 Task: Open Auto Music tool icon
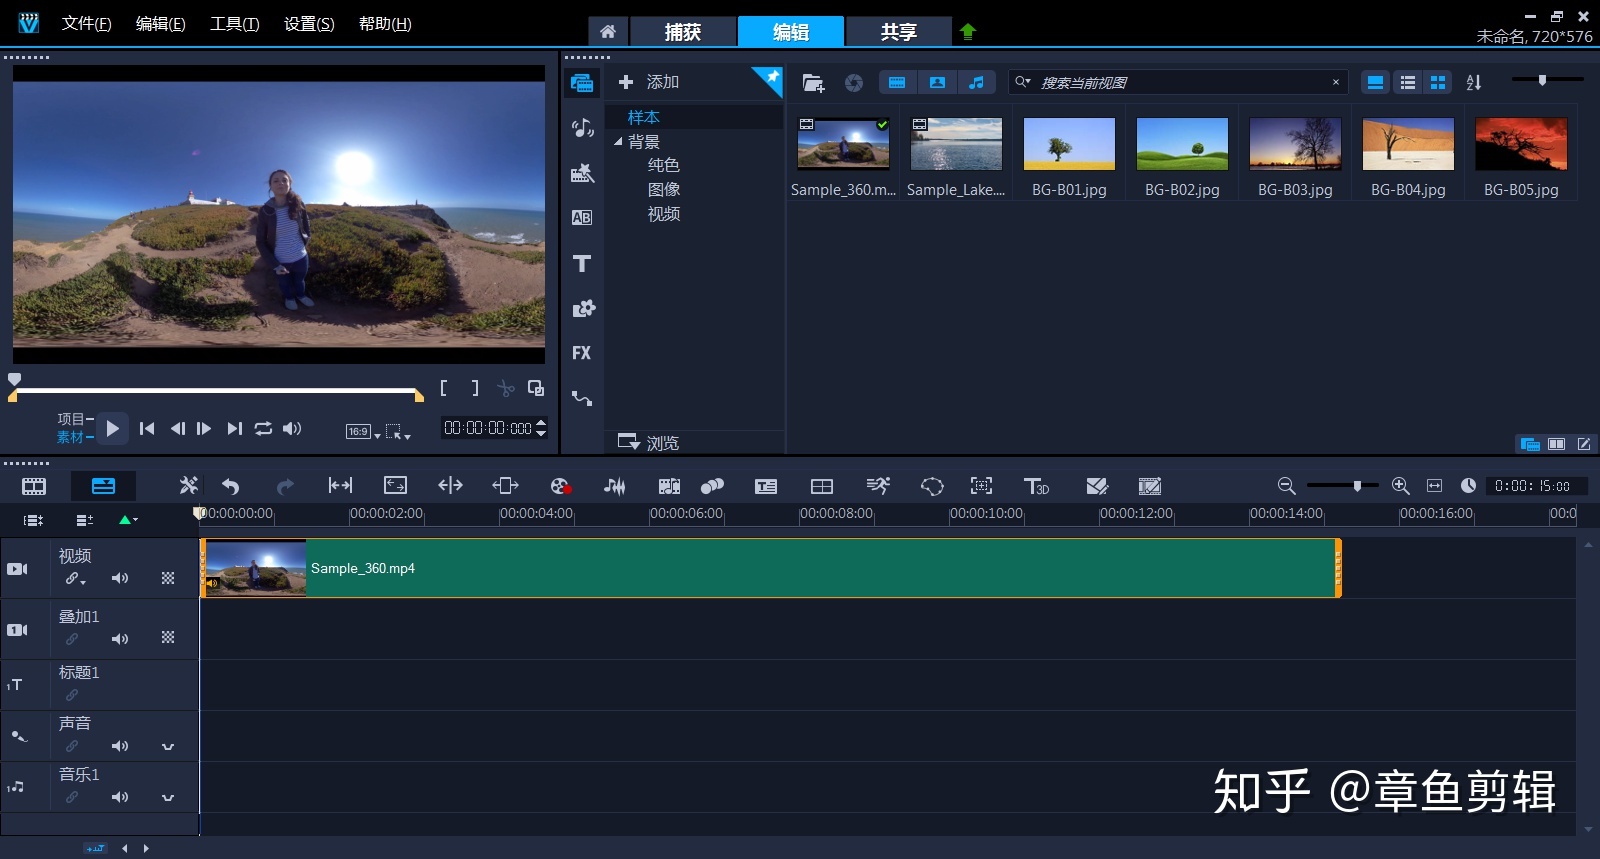tap(669, 486)
